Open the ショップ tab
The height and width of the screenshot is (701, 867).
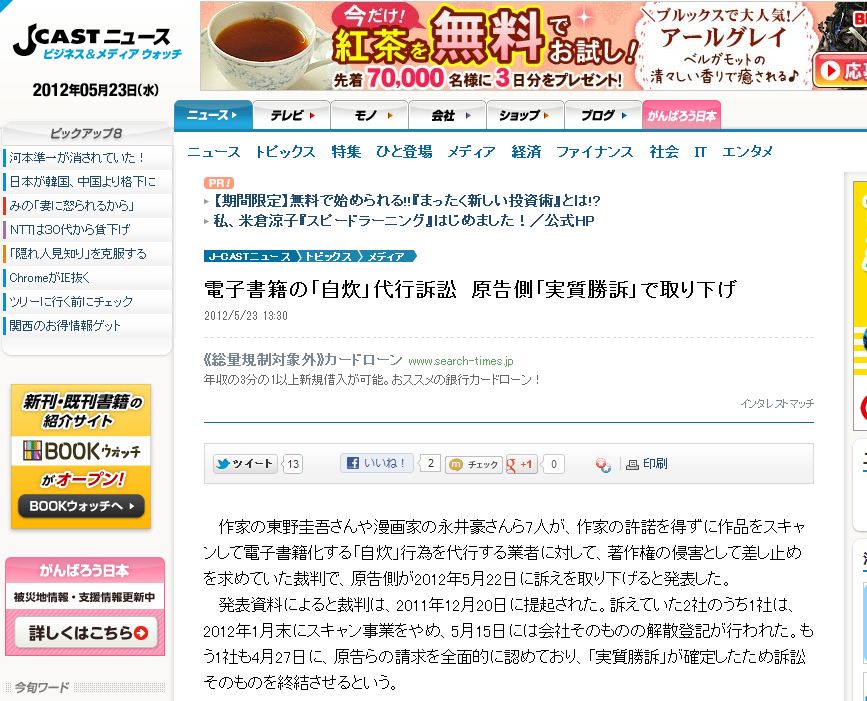525,116
